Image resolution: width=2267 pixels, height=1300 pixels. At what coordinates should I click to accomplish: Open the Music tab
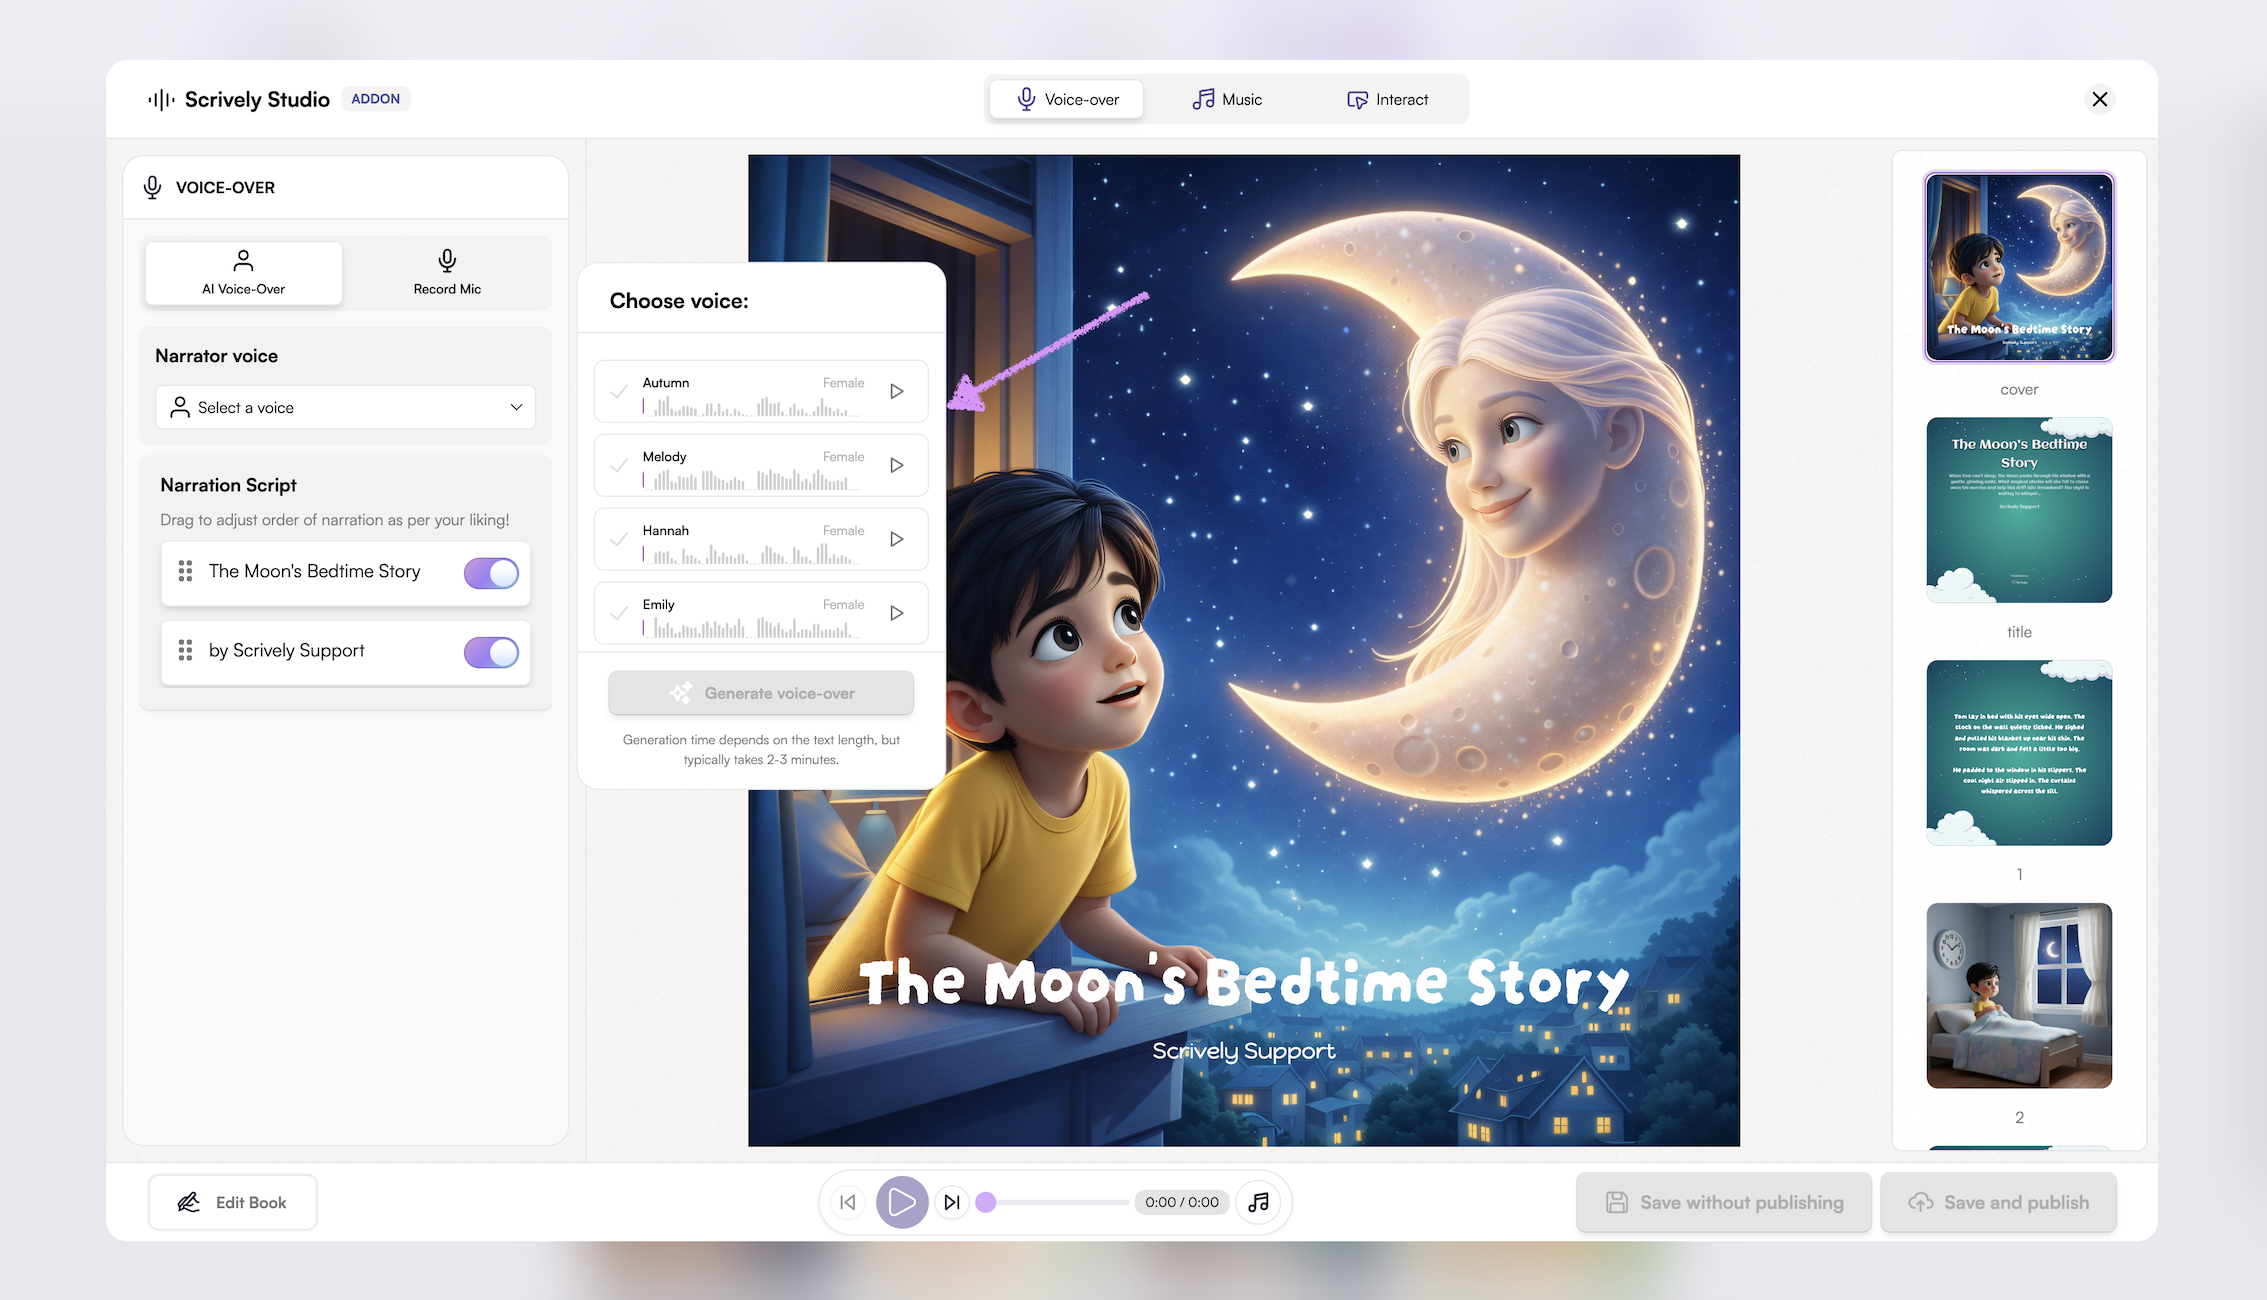1227,100
